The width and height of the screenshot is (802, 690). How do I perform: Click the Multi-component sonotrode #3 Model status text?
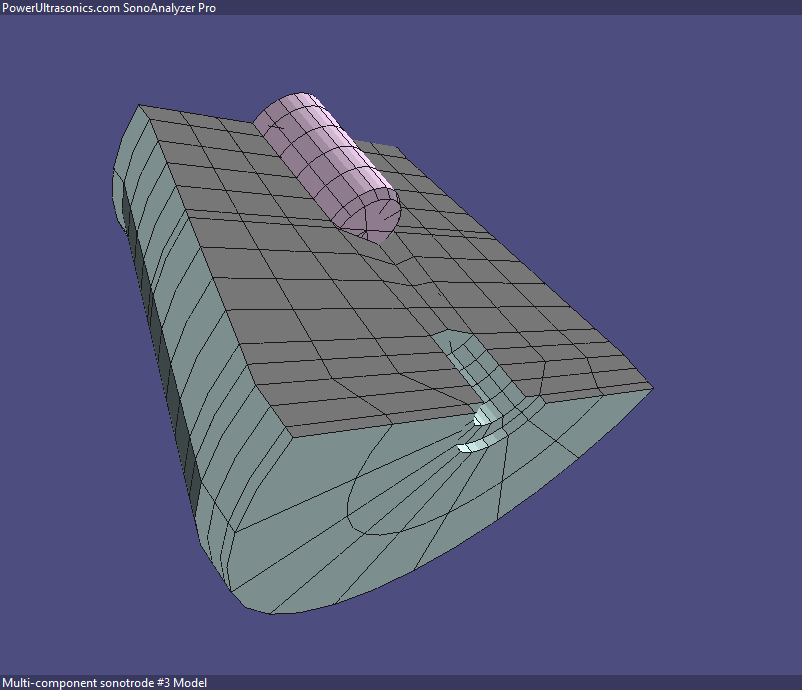point(105,683)
